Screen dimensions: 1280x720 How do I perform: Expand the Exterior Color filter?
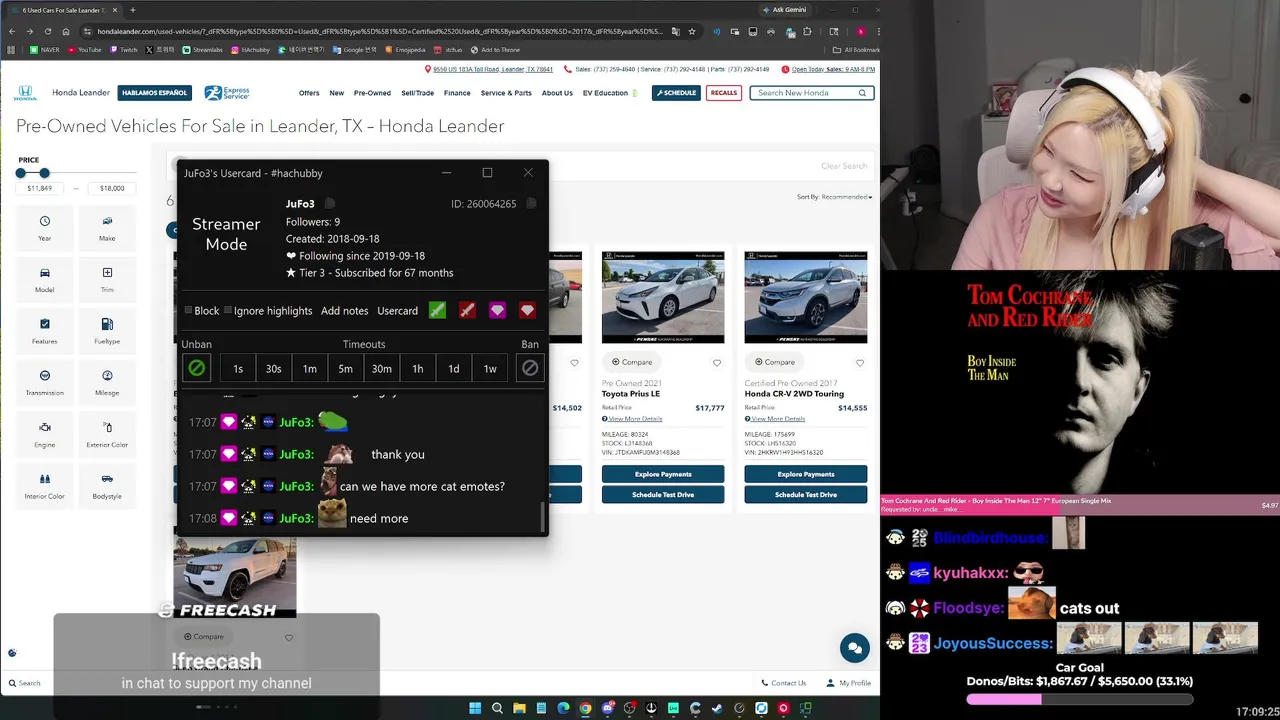(107, 435)
